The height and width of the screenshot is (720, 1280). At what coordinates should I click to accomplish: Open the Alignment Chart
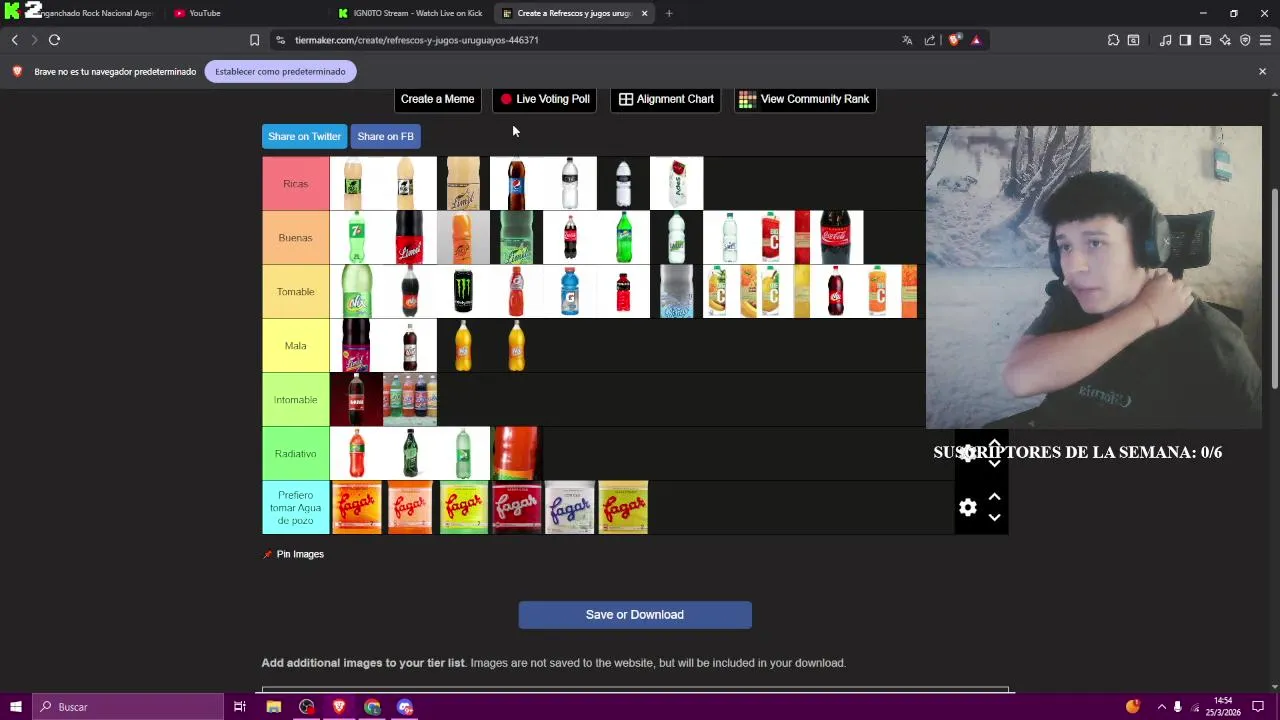666,99
